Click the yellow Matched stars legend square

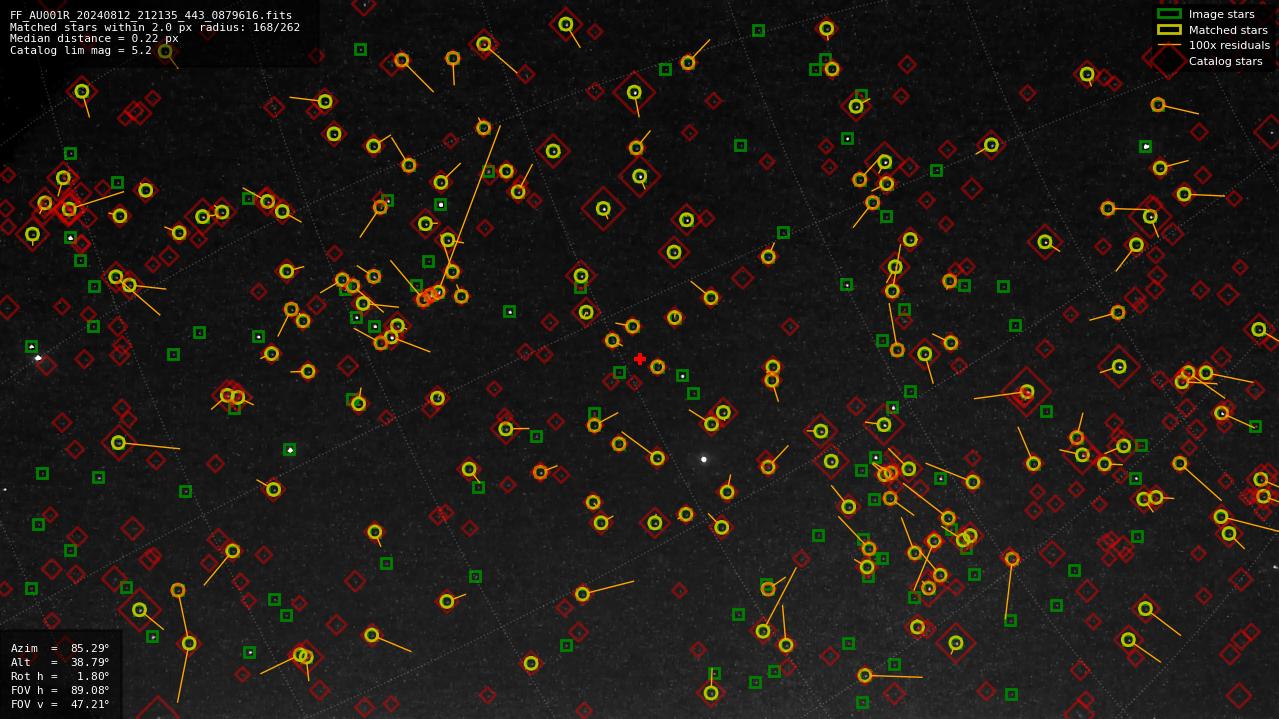1169,30
